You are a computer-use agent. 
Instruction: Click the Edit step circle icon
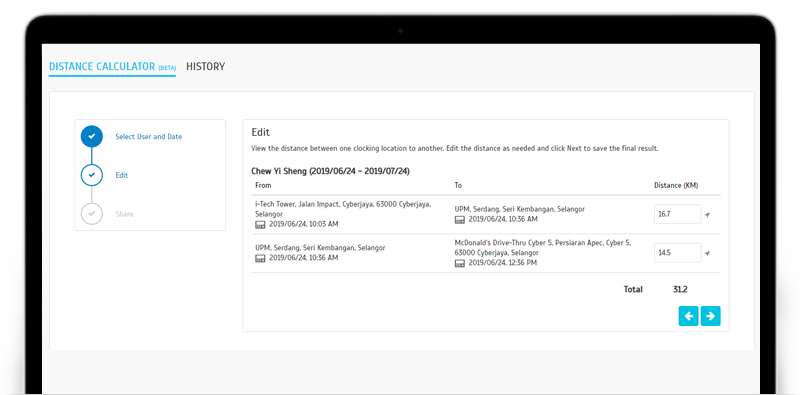tap(92, 175)
